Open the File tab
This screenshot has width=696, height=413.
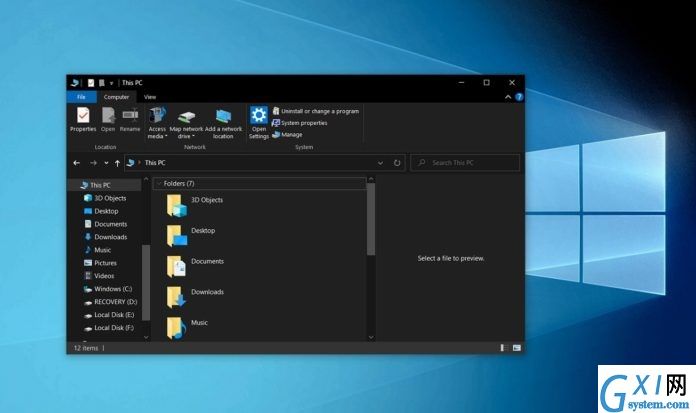coord(81,97)
